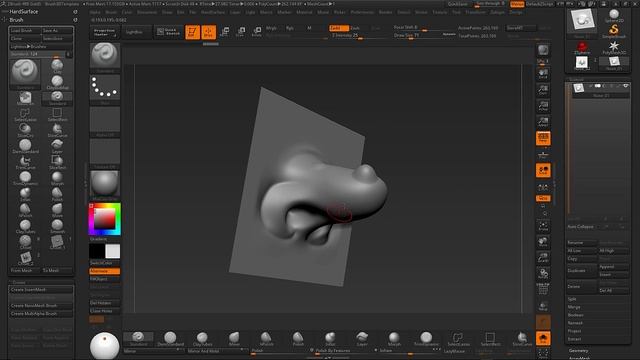Select the ClayBuildup brush in the Brush palette
The width and height of the screenshot is (640, 360).
57,82
